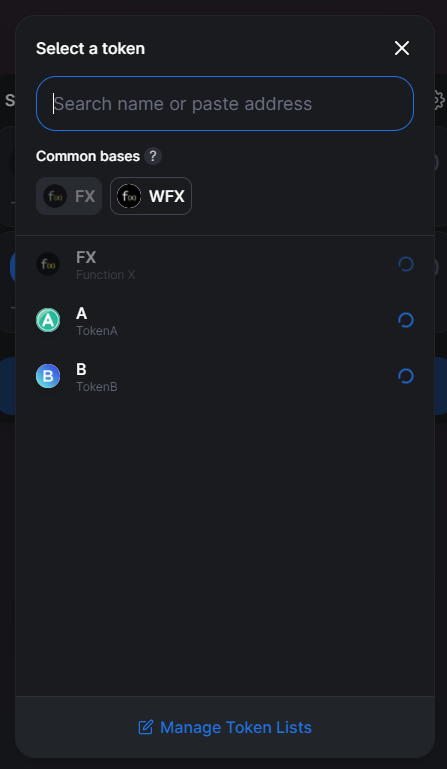This screenshot has width=447, height=769.
Task: Open the settings gear behind the dialog
Action: click(x=439, y=101)
